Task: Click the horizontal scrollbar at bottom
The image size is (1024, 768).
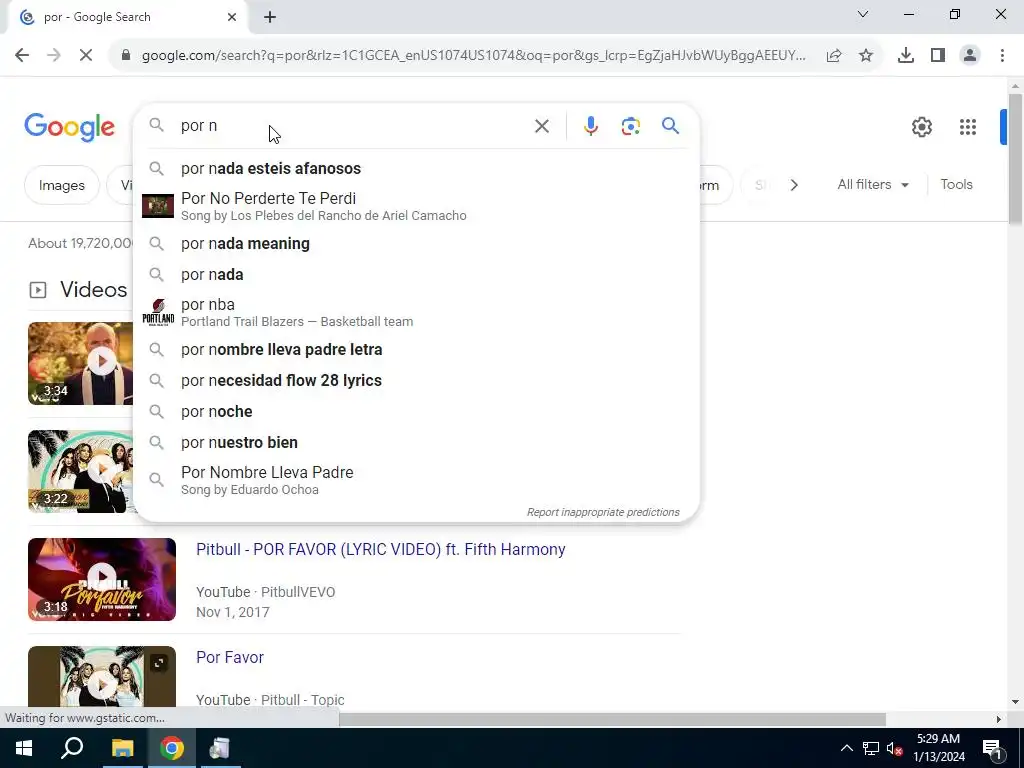Action: (x=612, y=719)
